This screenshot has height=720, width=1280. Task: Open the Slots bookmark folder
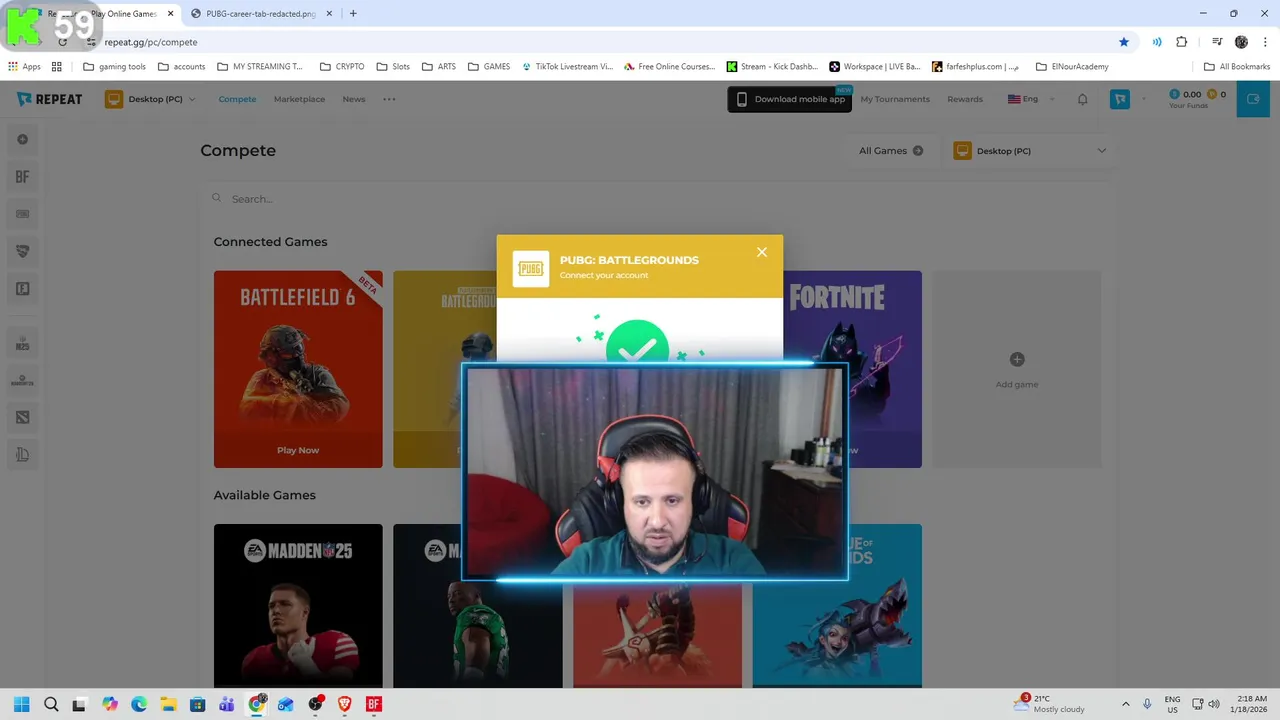tap(393, 67)
